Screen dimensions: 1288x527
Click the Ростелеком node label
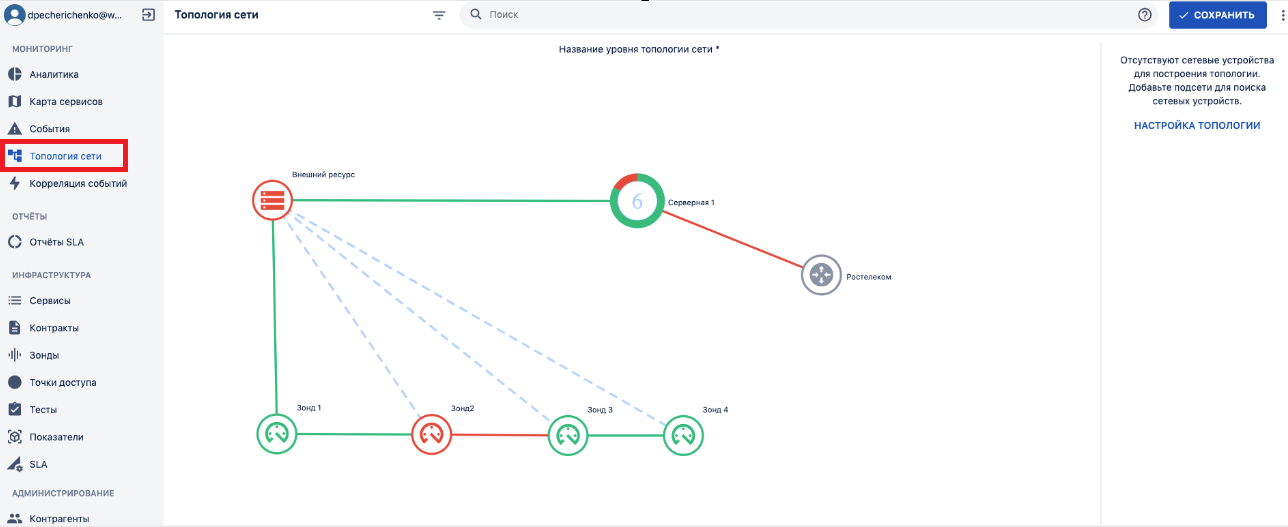pos(868,277)
